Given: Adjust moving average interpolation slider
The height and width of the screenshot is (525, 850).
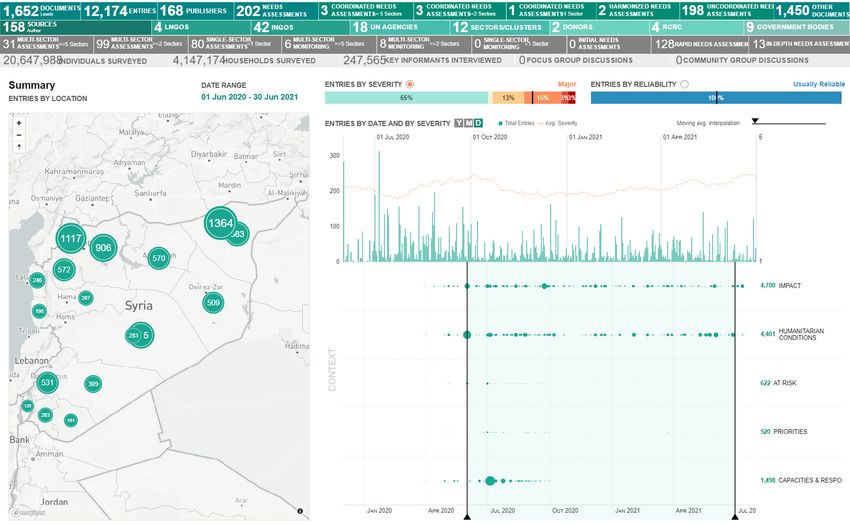Looking at the screenshot, I should pos(755,121).
